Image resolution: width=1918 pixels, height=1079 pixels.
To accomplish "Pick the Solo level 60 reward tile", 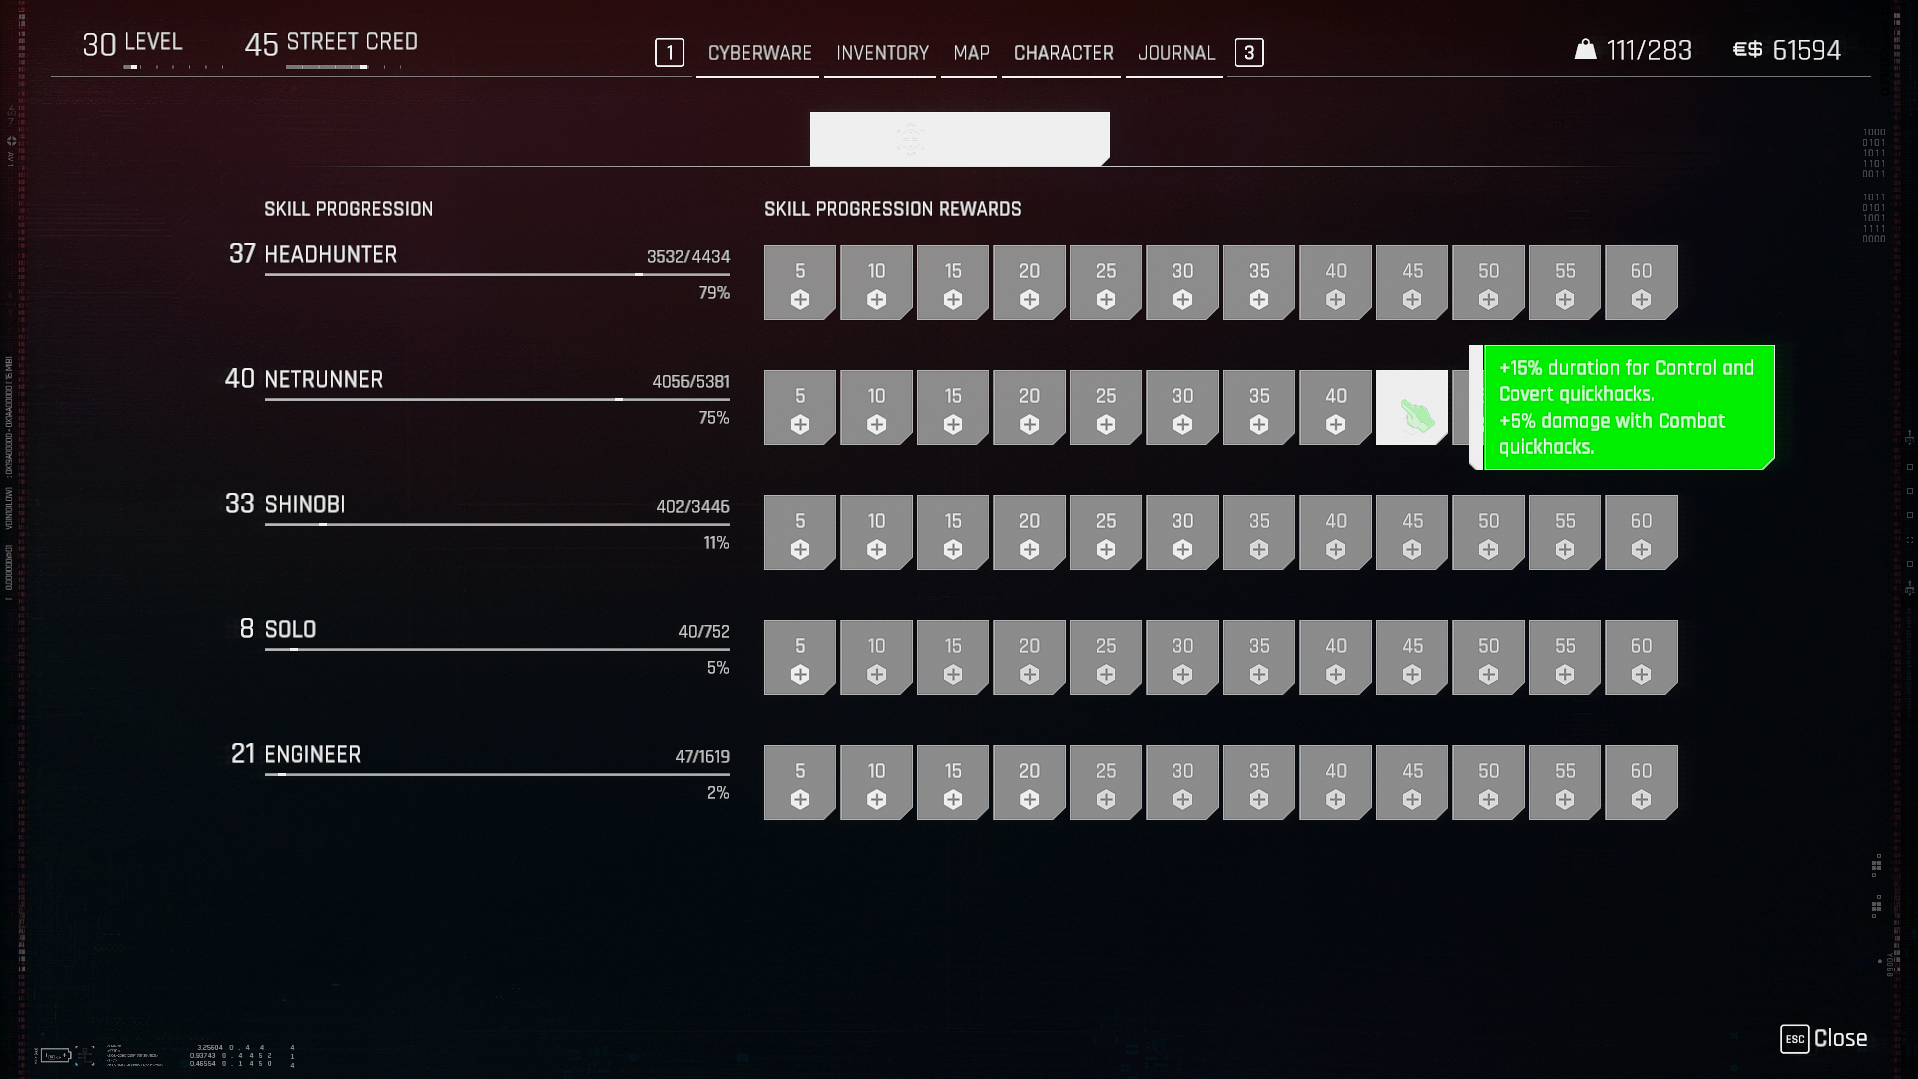I will pos(1641,658).
